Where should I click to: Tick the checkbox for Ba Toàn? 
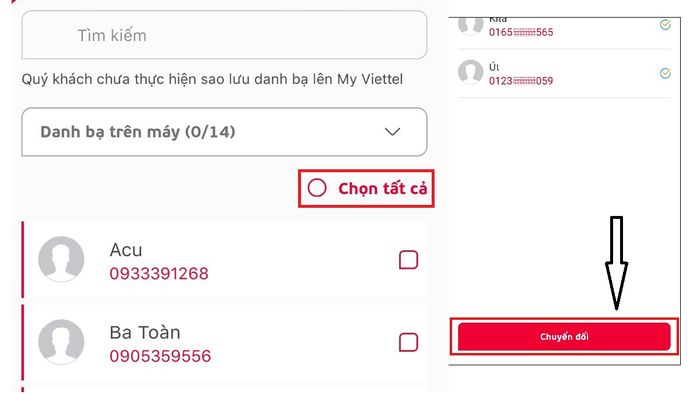pyautogui.click(x=408, y=343)
